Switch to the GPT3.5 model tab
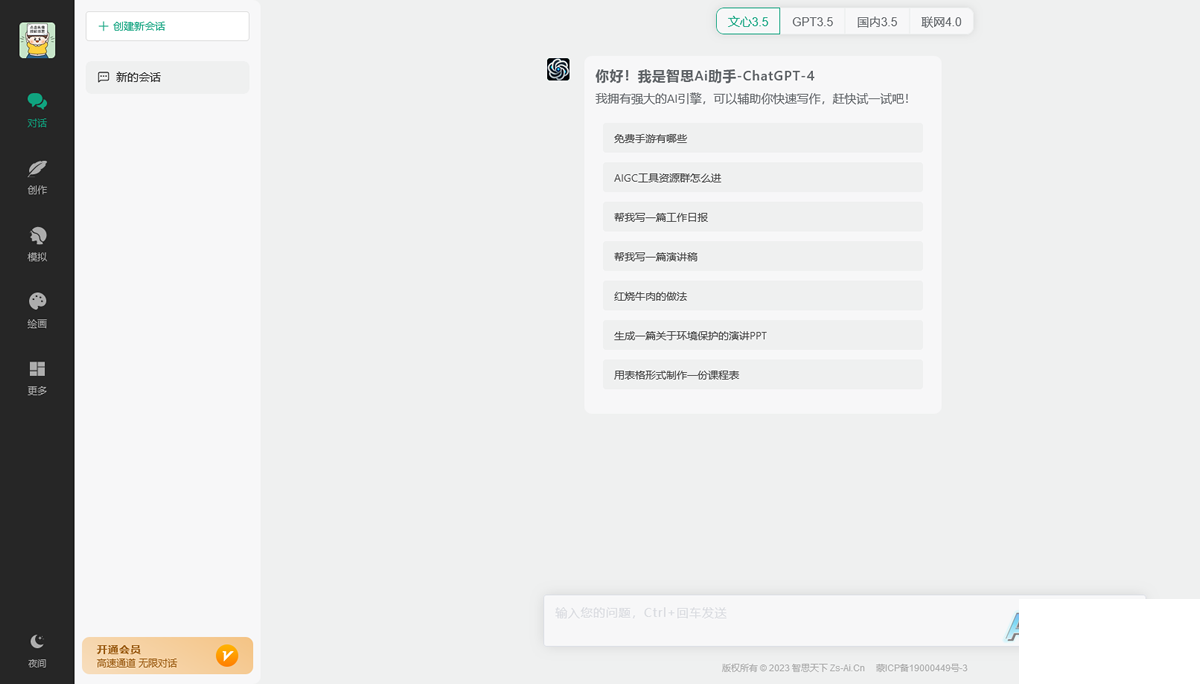1200x684 pixels. (x=812, y=21)
